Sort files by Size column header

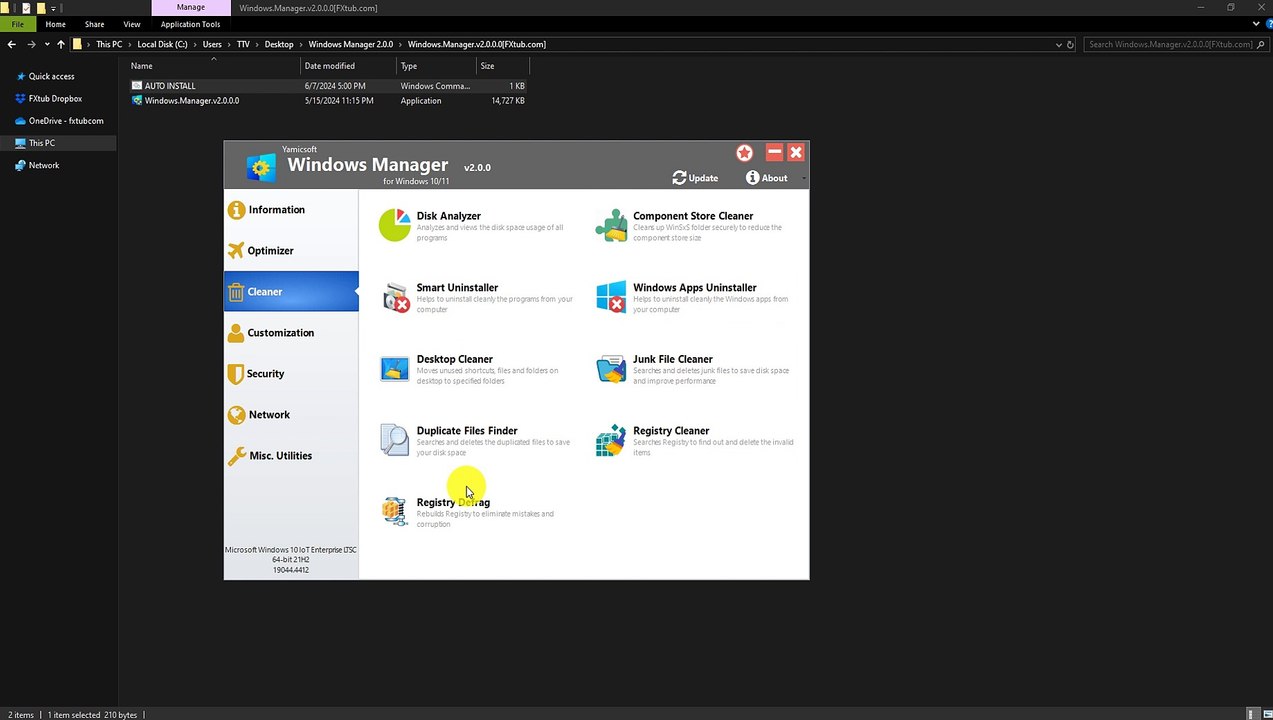502,66
